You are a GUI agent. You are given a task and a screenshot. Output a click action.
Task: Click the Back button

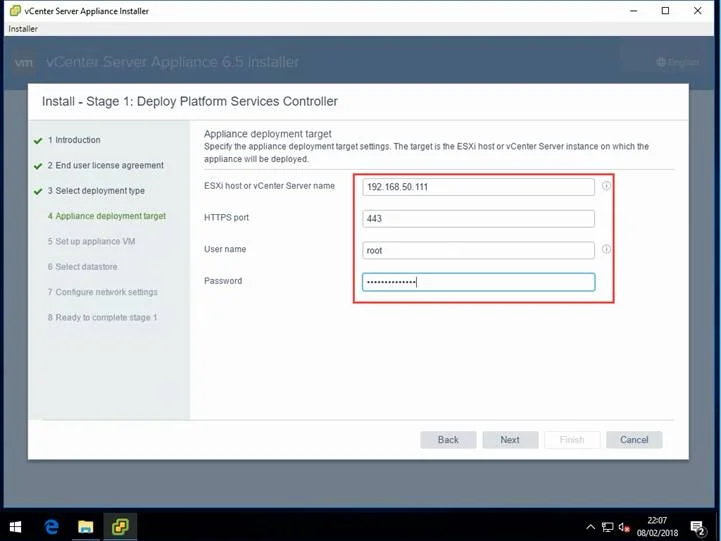(448, 440)
